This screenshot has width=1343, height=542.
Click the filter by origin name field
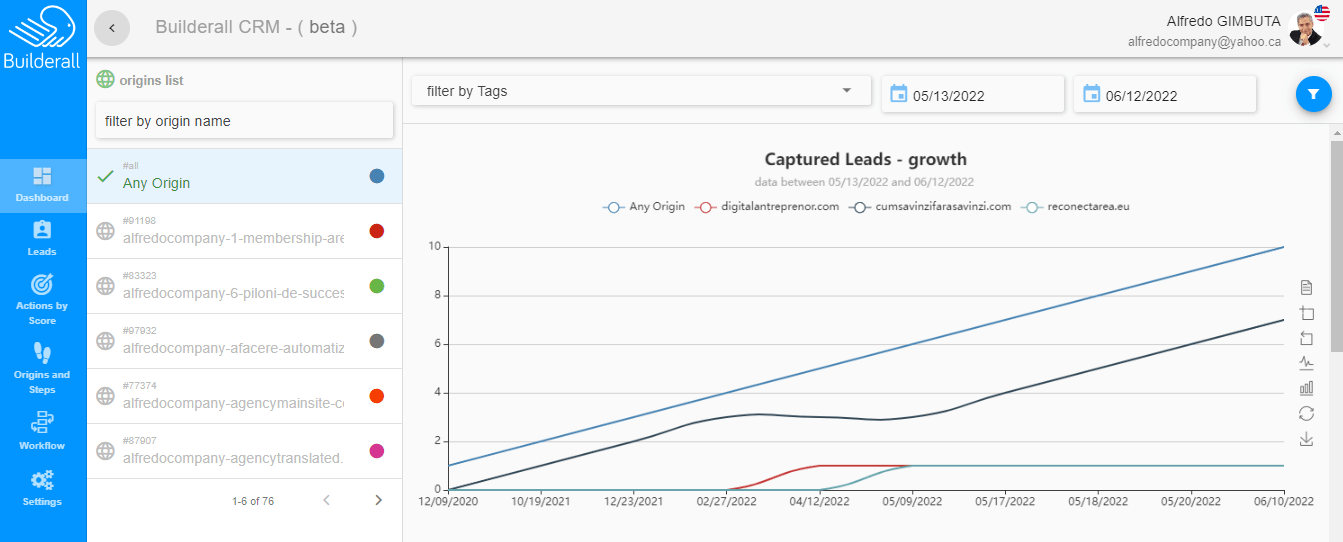tap(244, 121)
